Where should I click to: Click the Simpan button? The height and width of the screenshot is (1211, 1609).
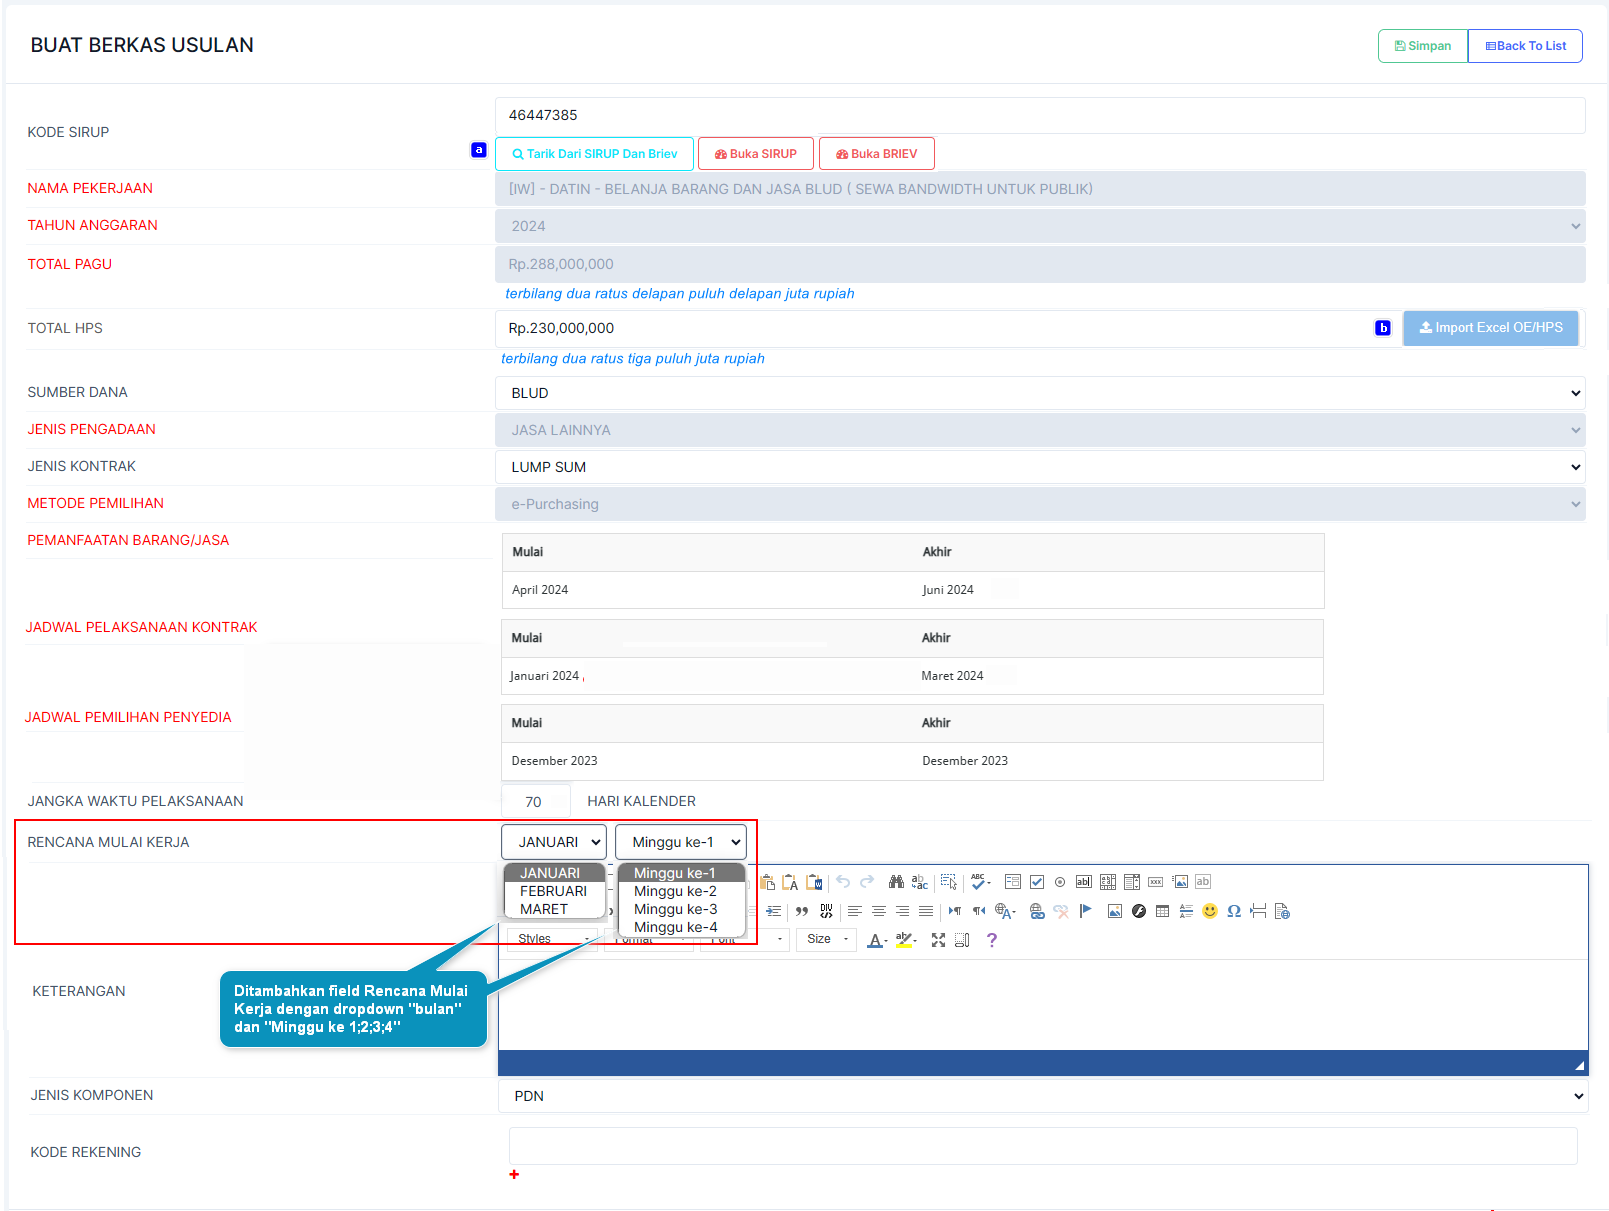coord(1422,46)
